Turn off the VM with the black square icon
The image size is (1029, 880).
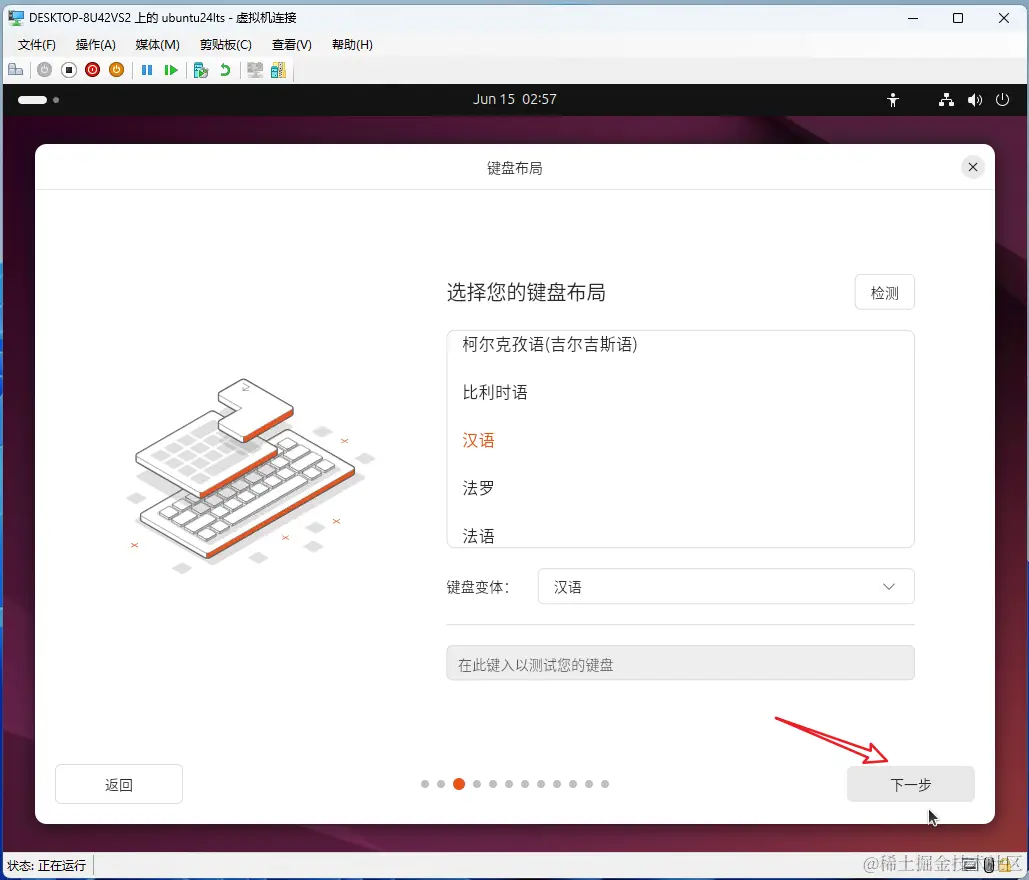point(69,70)
